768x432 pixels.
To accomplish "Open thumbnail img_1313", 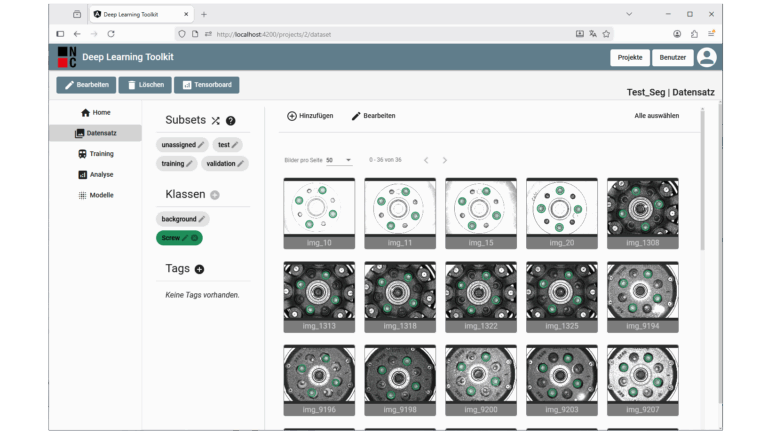I will click(319, 297).
